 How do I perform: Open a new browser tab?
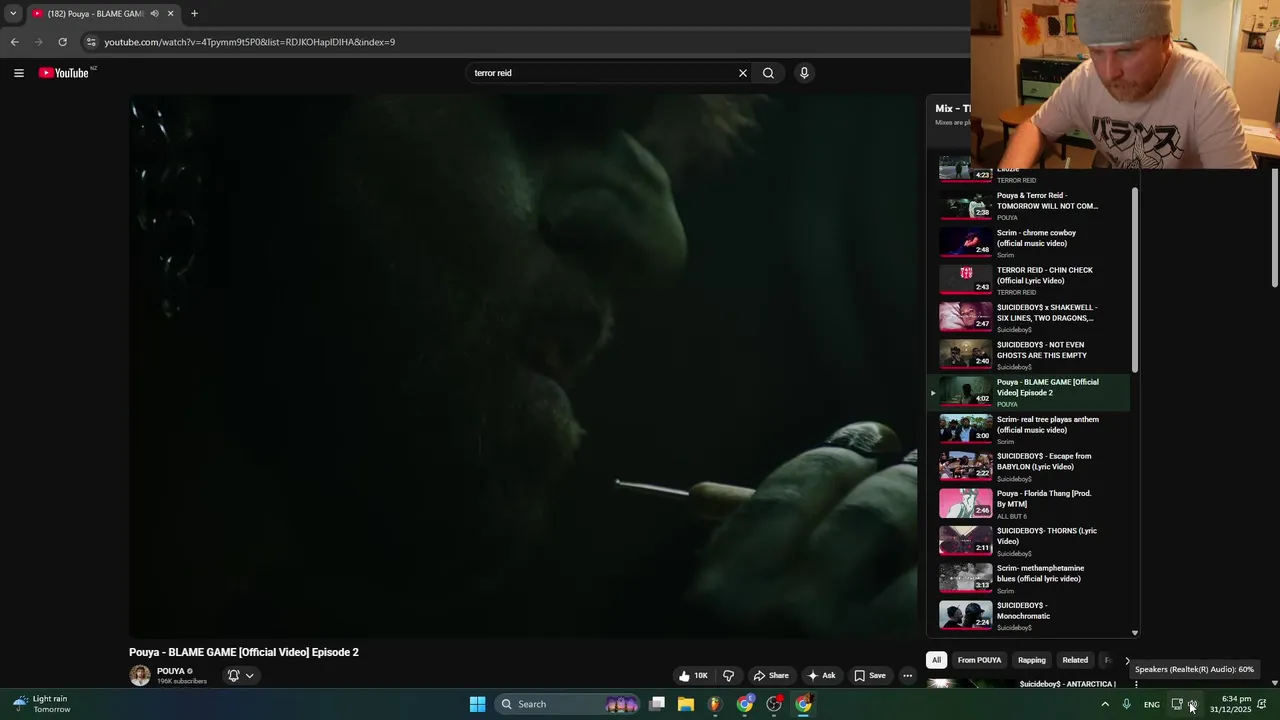[194, 14]
